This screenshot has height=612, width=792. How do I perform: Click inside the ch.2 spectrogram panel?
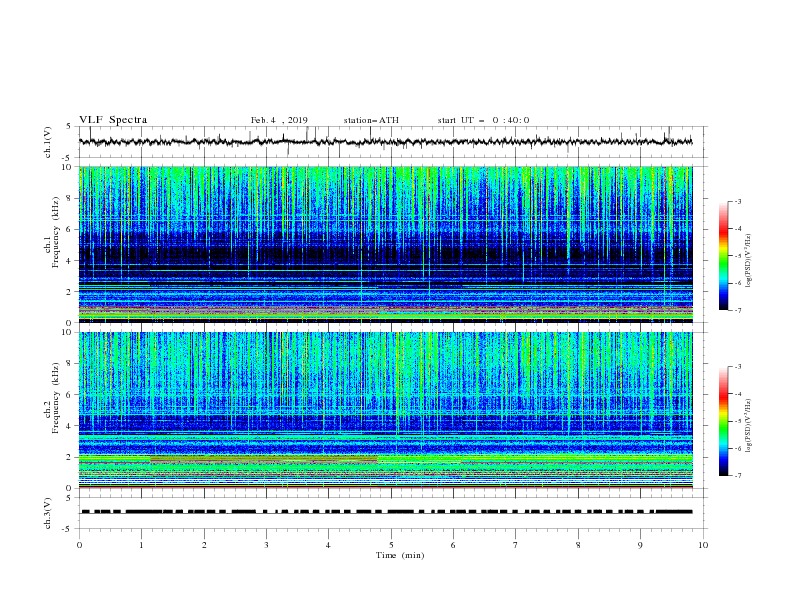click(385, 410)
